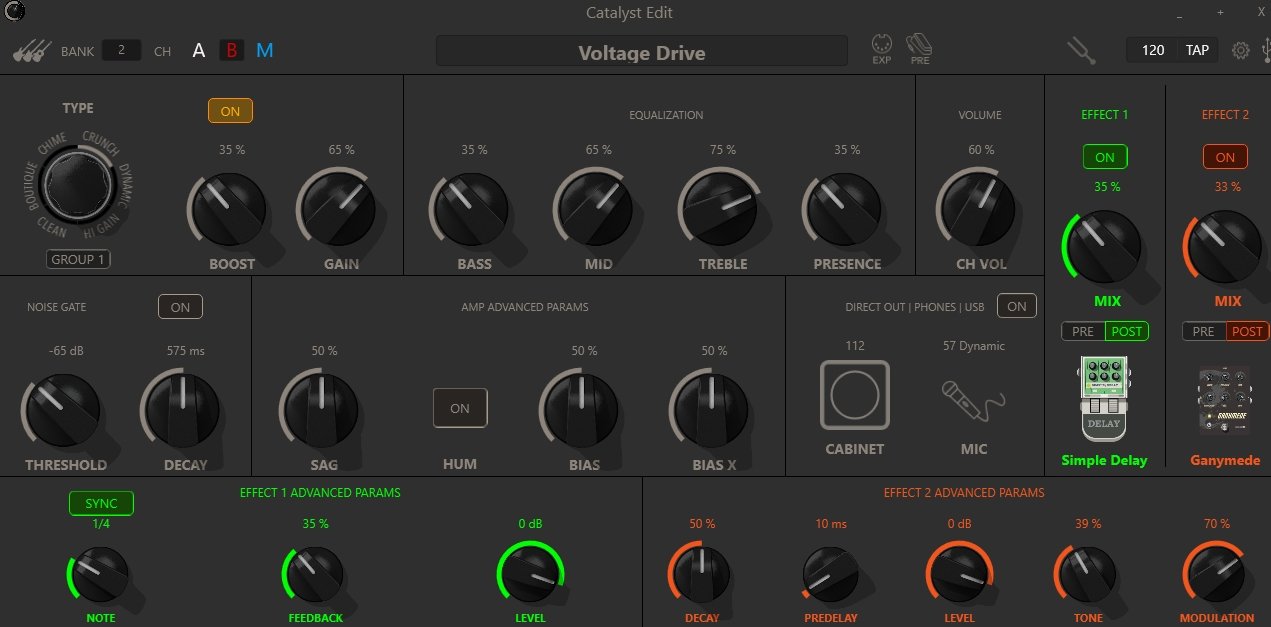This screenshot has width=1271, height=627.
Task: Toggle the Hum ON switch
Action: [x=460, y=408]
